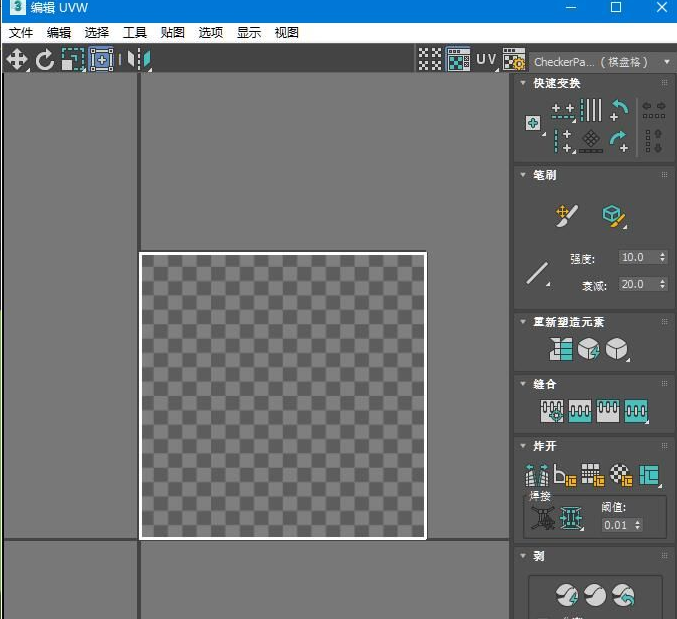Click the checkered UV tile thumbnail
The height and width of the screenshot is (619, 677).
tap(283, 395)
